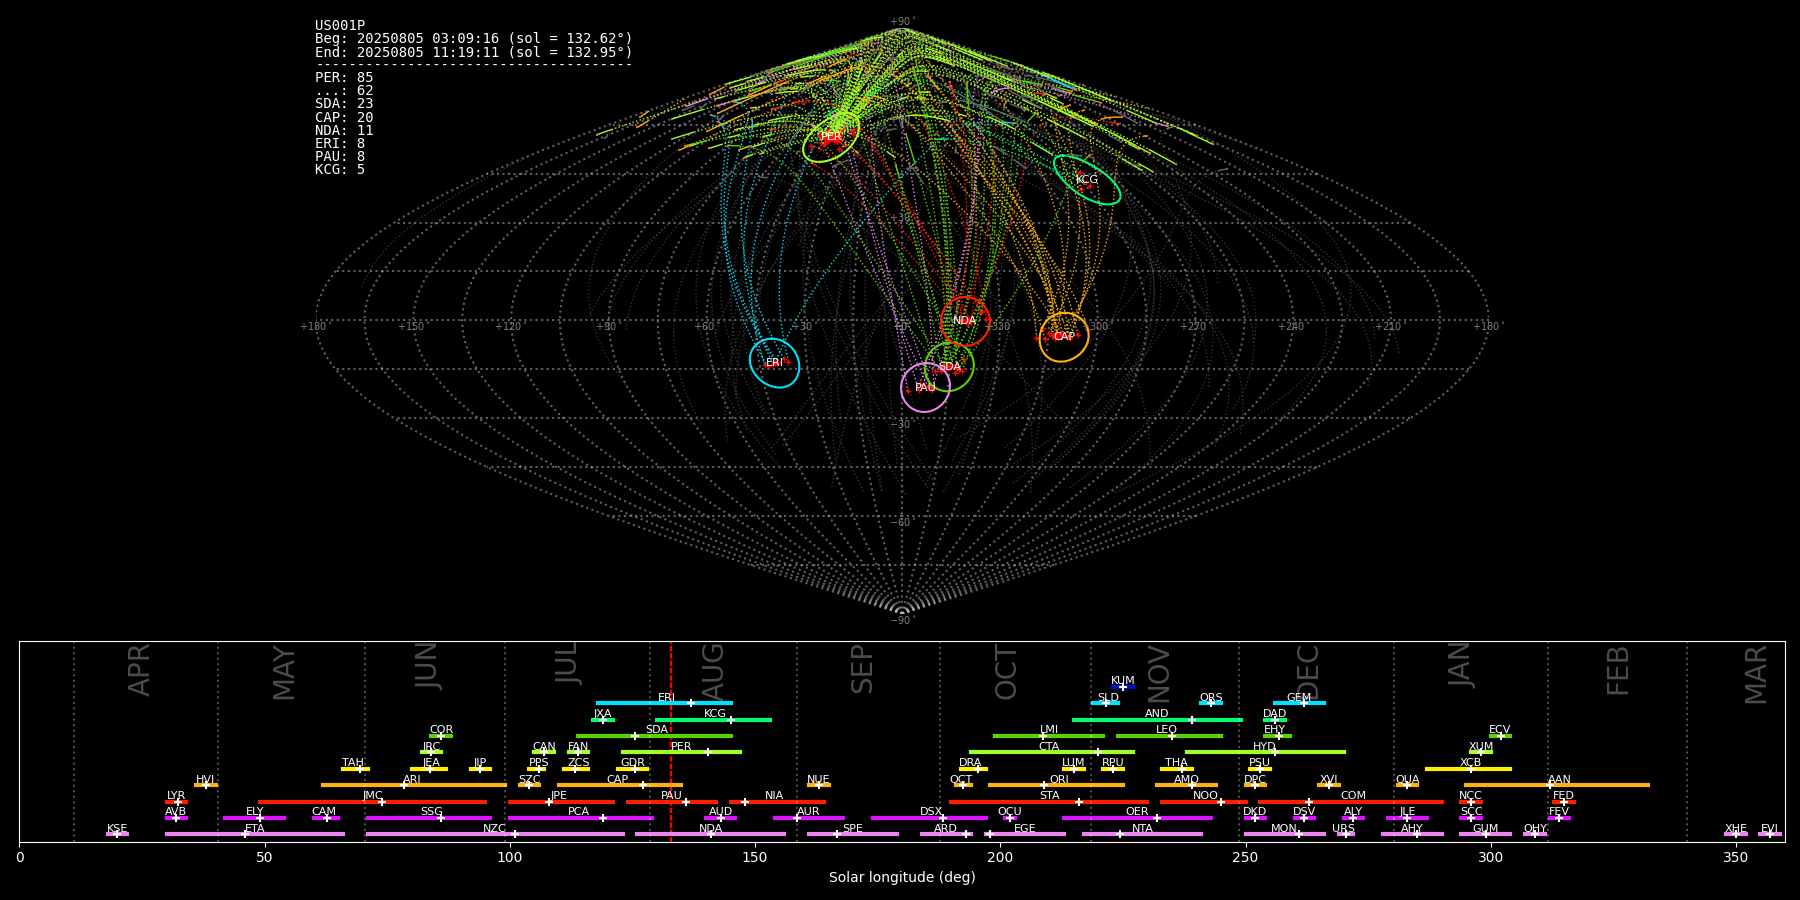The image size is (1800, 900).
Task: Click the PER radiant ellipse on the sky map
Action: (831, 137)
